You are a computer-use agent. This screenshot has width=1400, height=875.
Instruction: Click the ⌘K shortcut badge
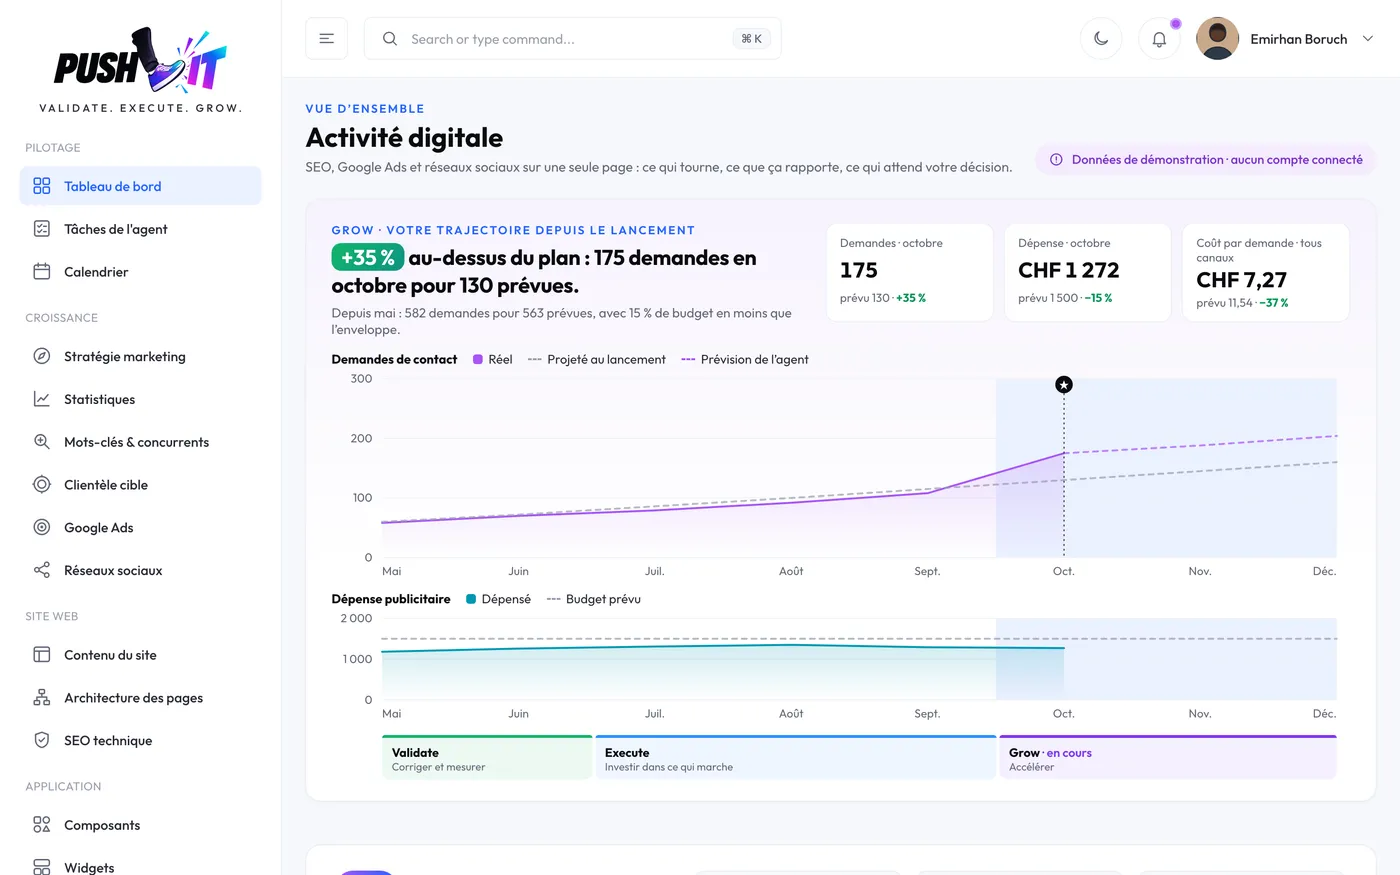coord(751,39)
